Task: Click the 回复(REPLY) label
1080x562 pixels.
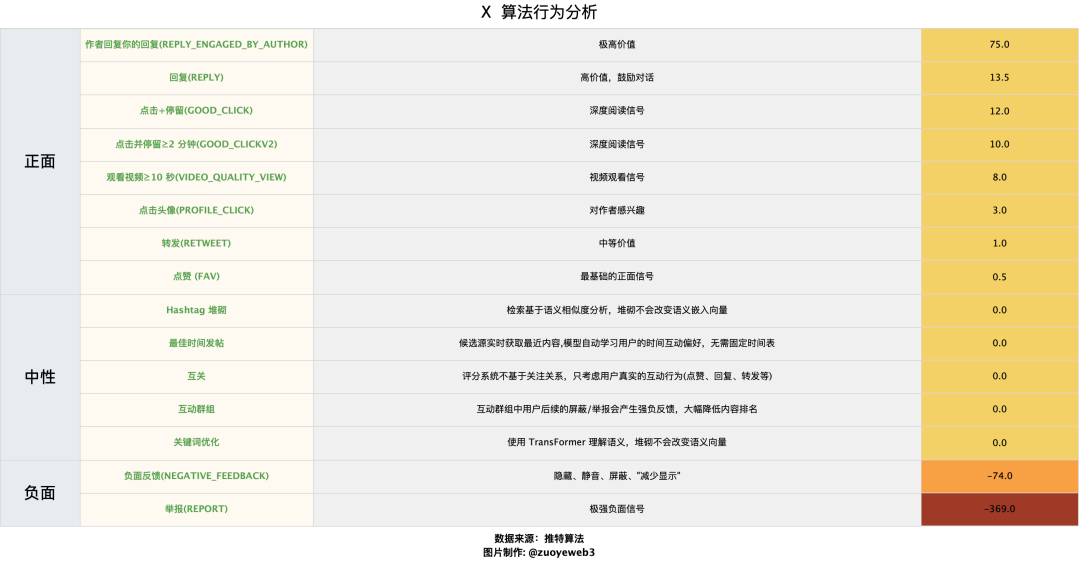Action: [196, 77]
